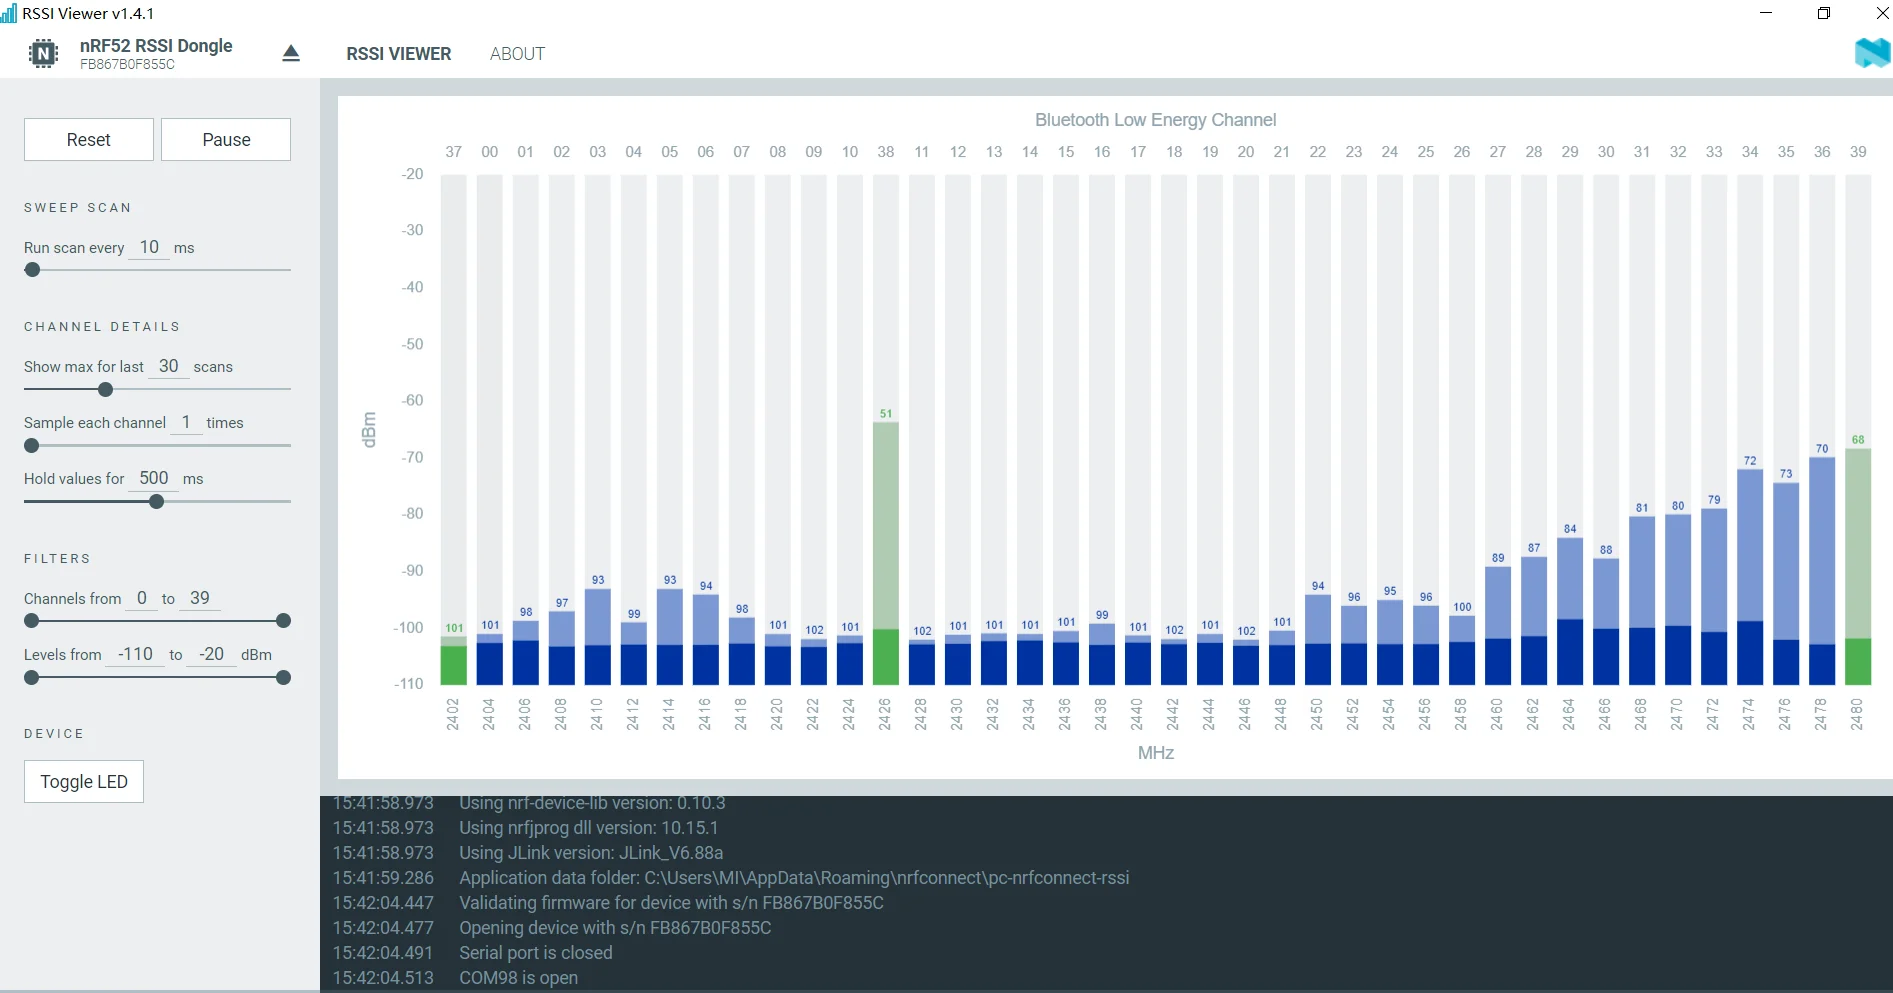Click the Nordic Semiconductor logo icon
Image resolution: width=1893 pixels, height=993 pixels.
pyautogui.click(x=1872, y=52)
